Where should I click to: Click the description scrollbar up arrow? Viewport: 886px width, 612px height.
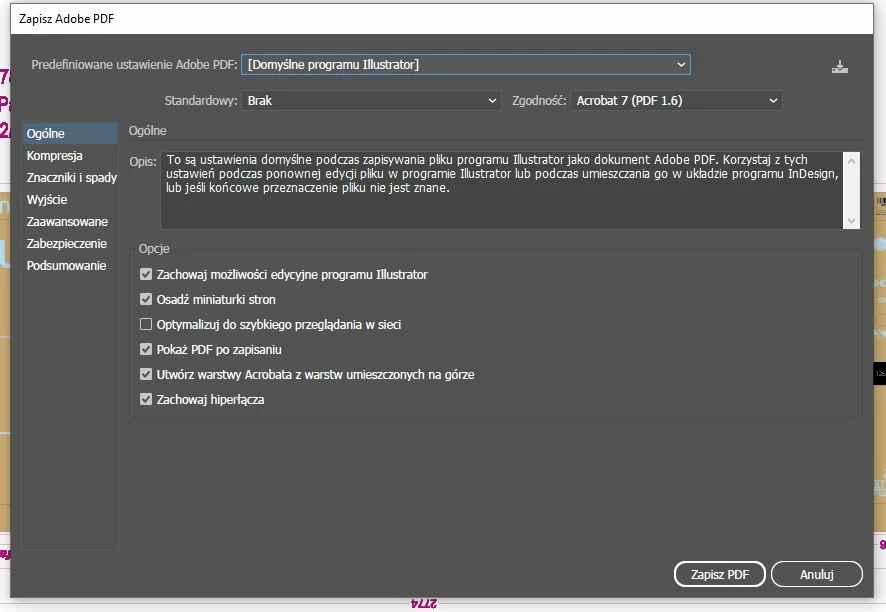tap(851, 161)
